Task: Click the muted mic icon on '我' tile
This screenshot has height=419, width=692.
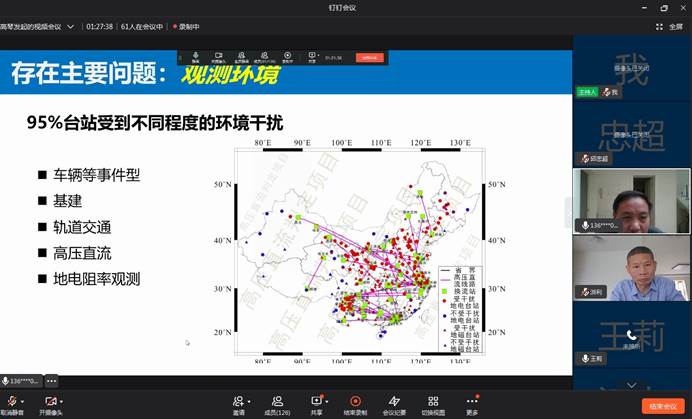Action: pos(608,92)
